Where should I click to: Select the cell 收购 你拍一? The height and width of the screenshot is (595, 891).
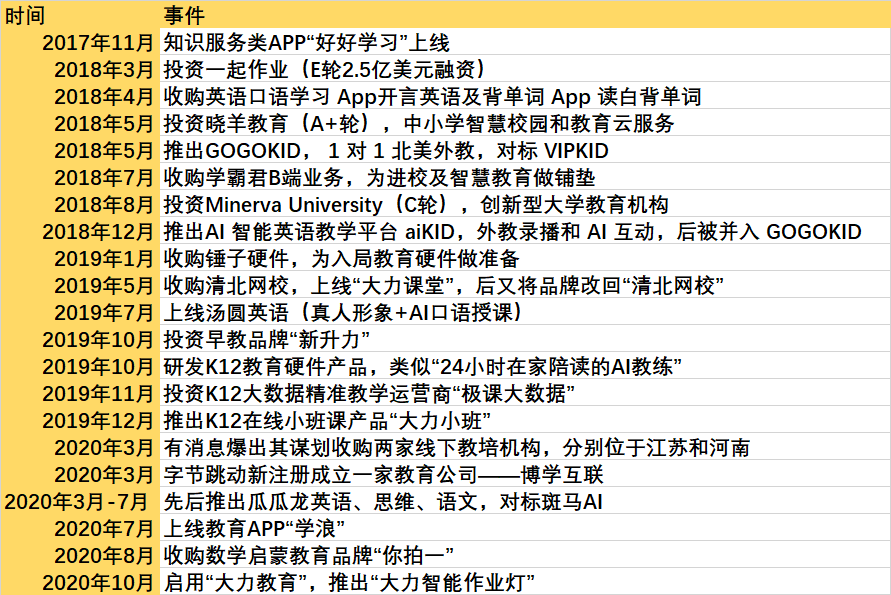(x=525, y=555)
